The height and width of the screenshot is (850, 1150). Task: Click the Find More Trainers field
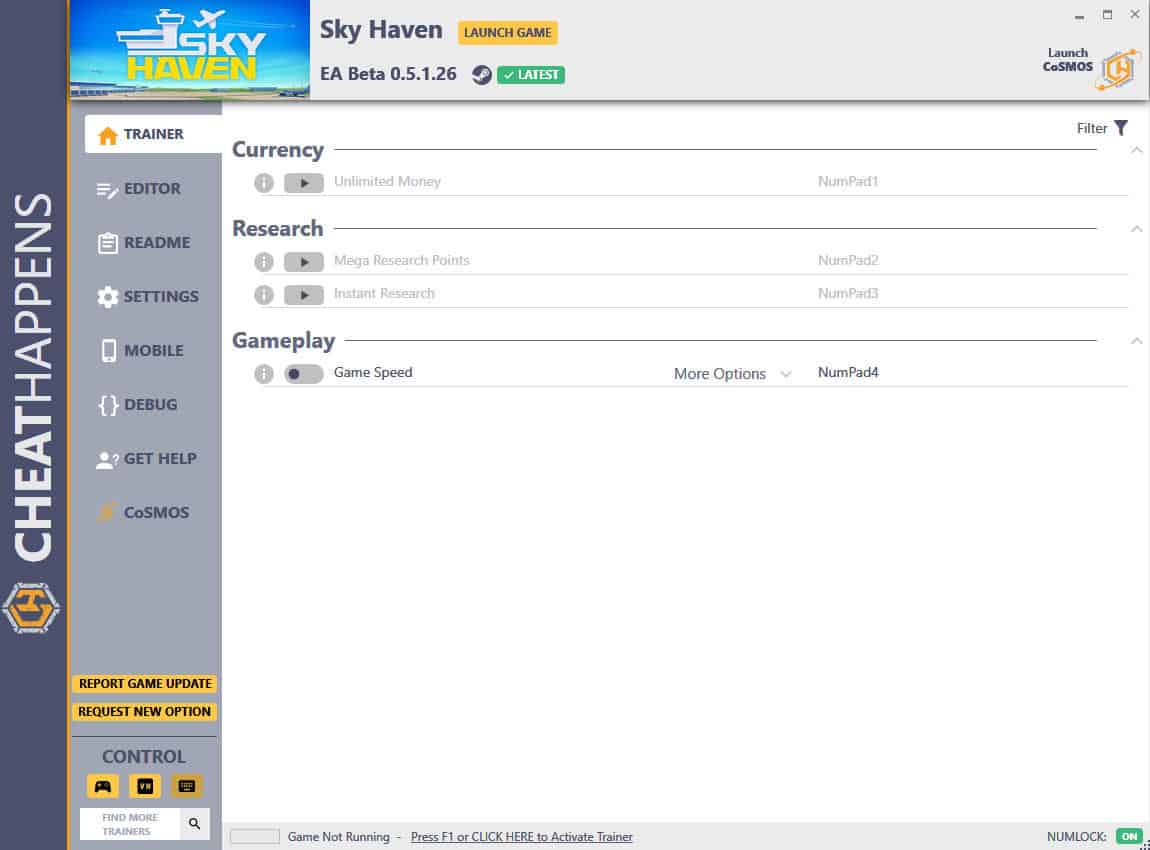[x=131, y=824]
